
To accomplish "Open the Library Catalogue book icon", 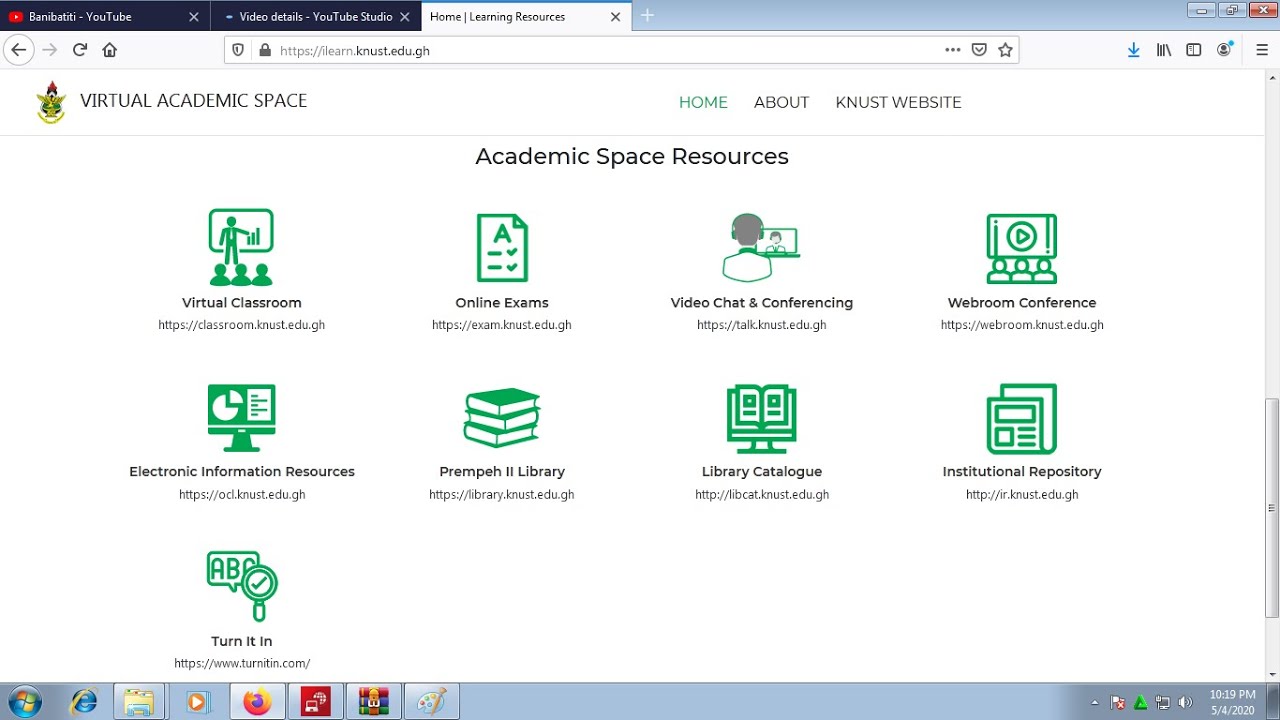I will coord(761,418).
